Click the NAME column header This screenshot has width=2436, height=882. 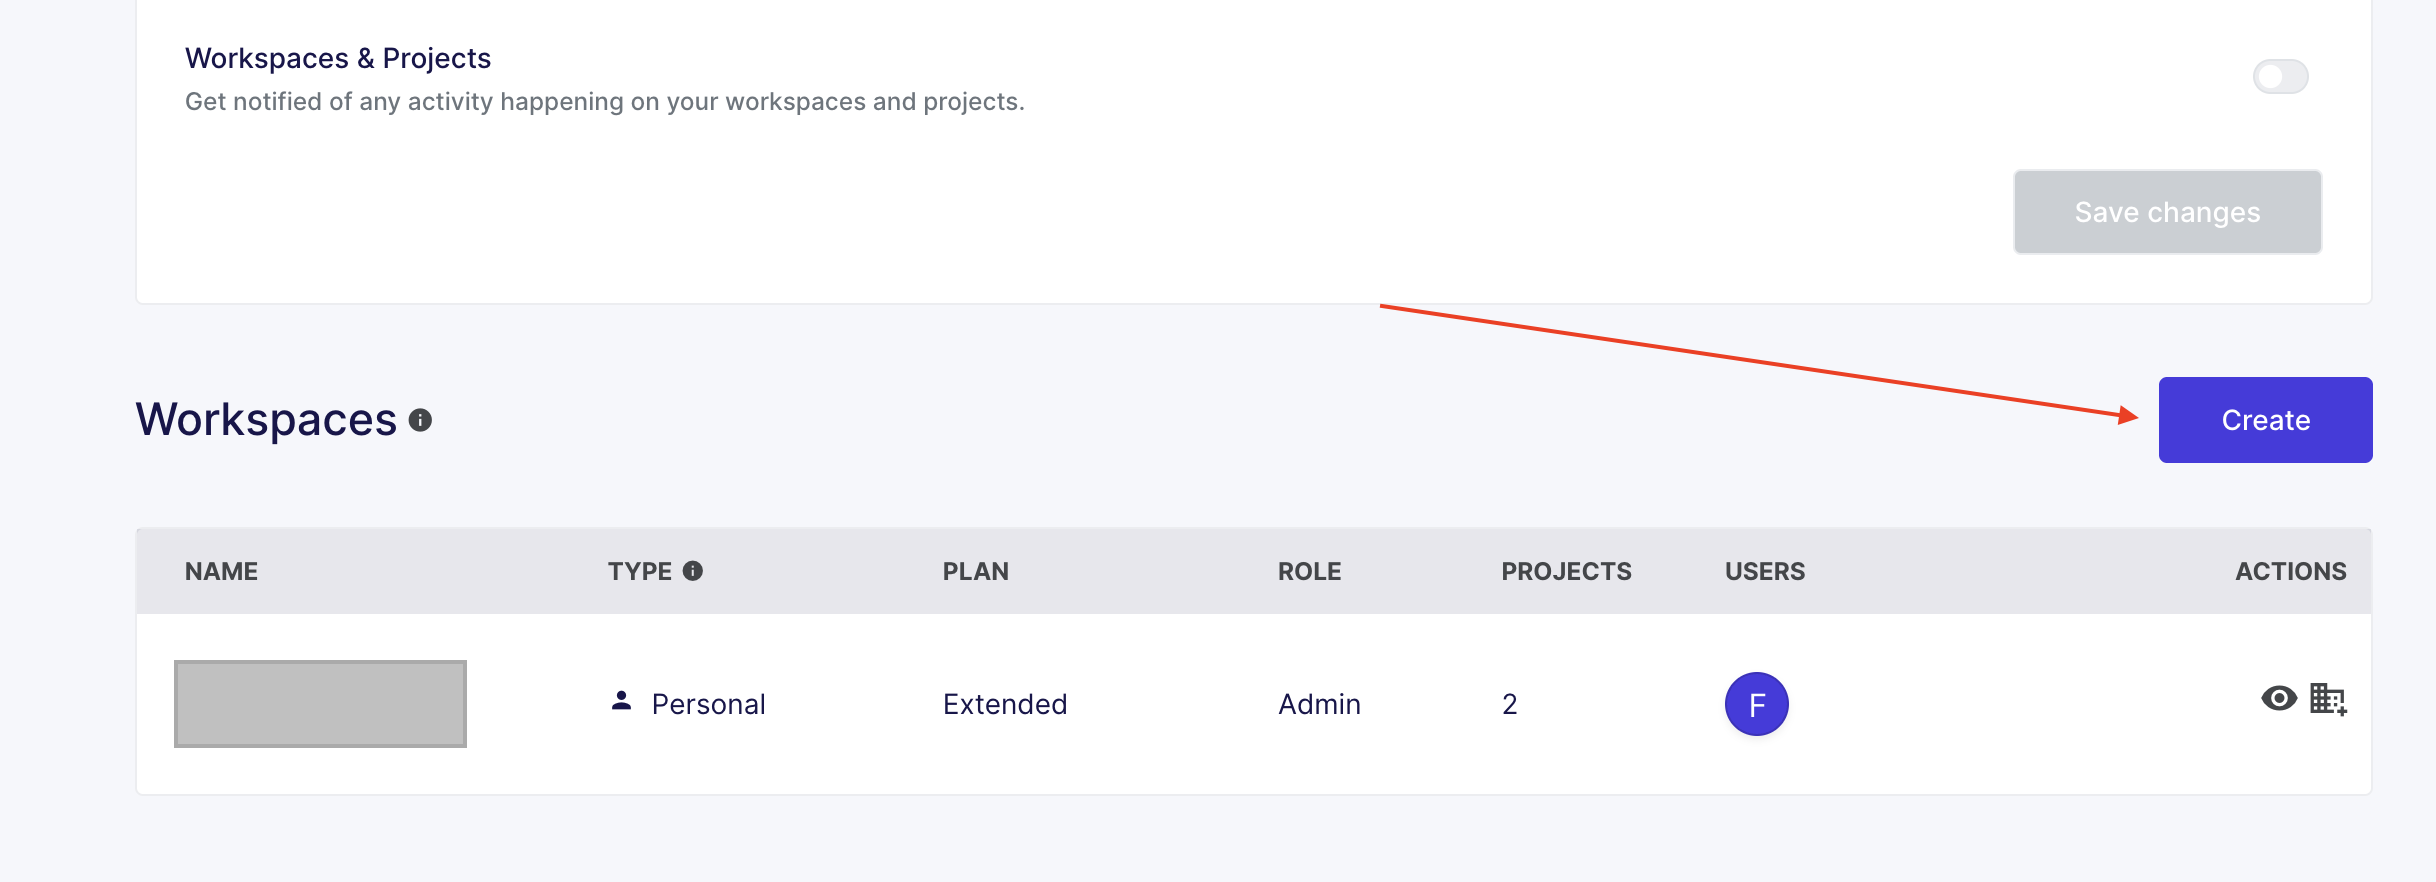click(x=221, y=572)
